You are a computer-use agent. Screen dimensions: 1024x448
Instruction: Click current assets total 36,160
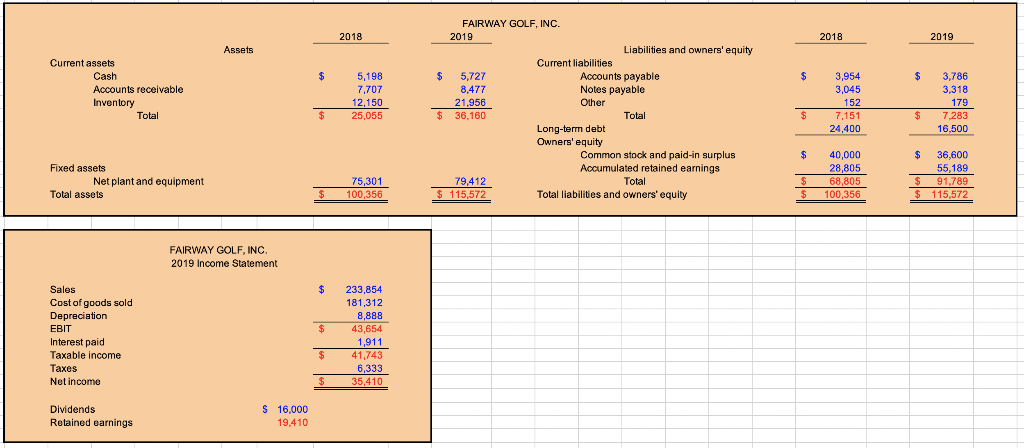[x=468, y=116]
